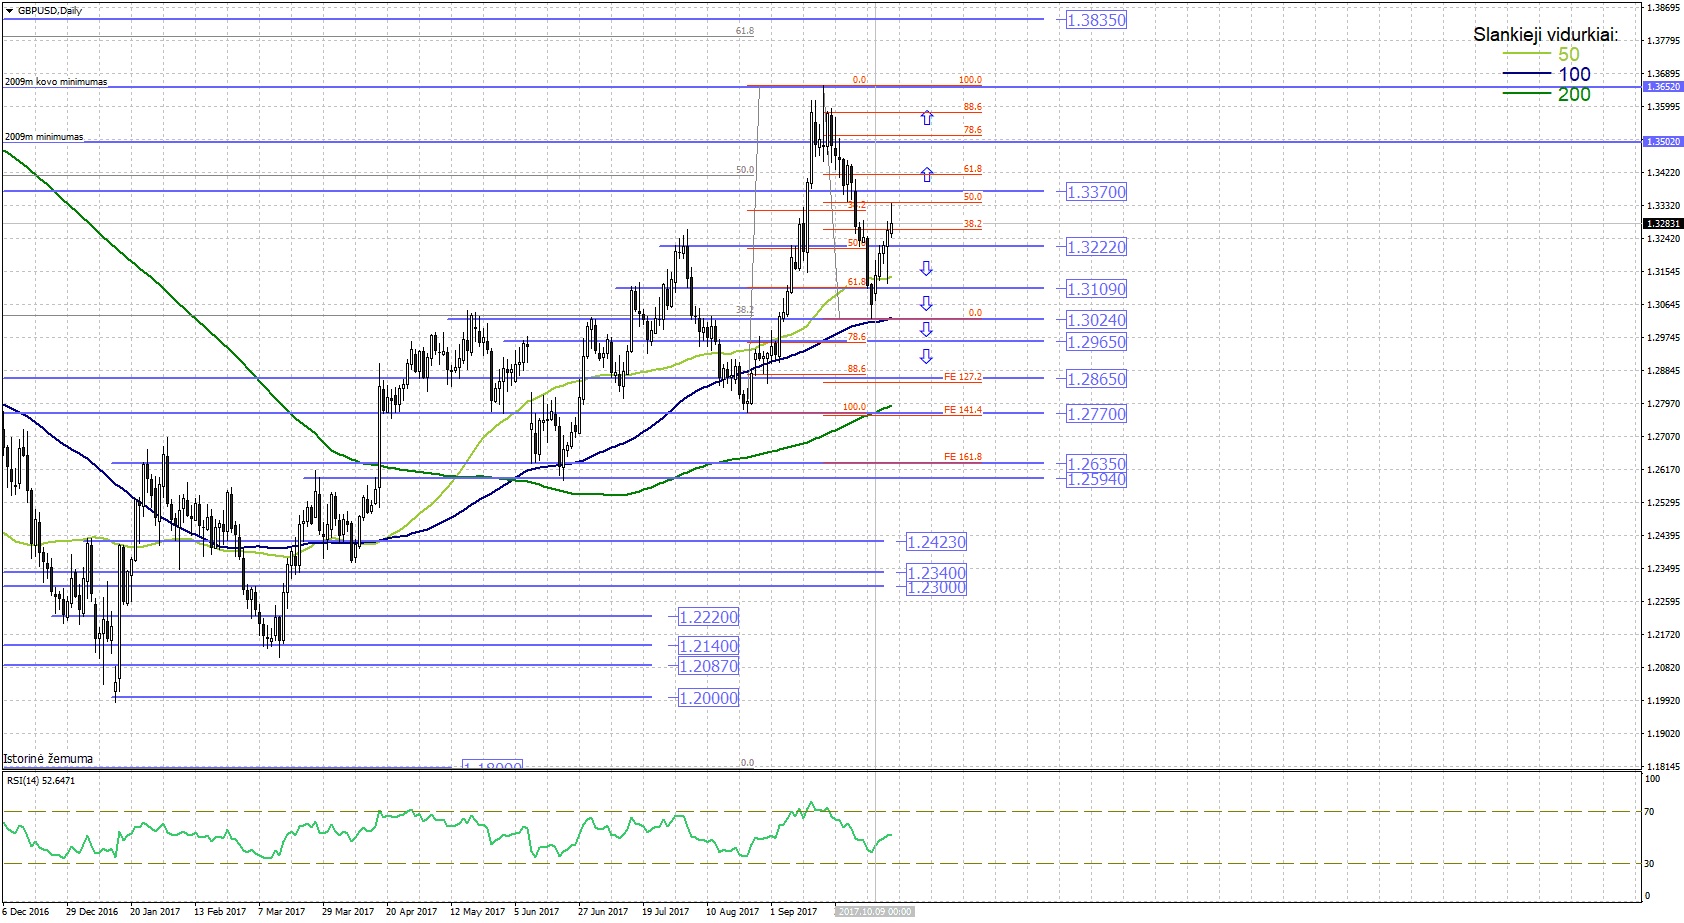Select the up arrow beside the orange 61.8 label
The image size is (1684, 923).
pyautogui.click(x=927, y=174)
